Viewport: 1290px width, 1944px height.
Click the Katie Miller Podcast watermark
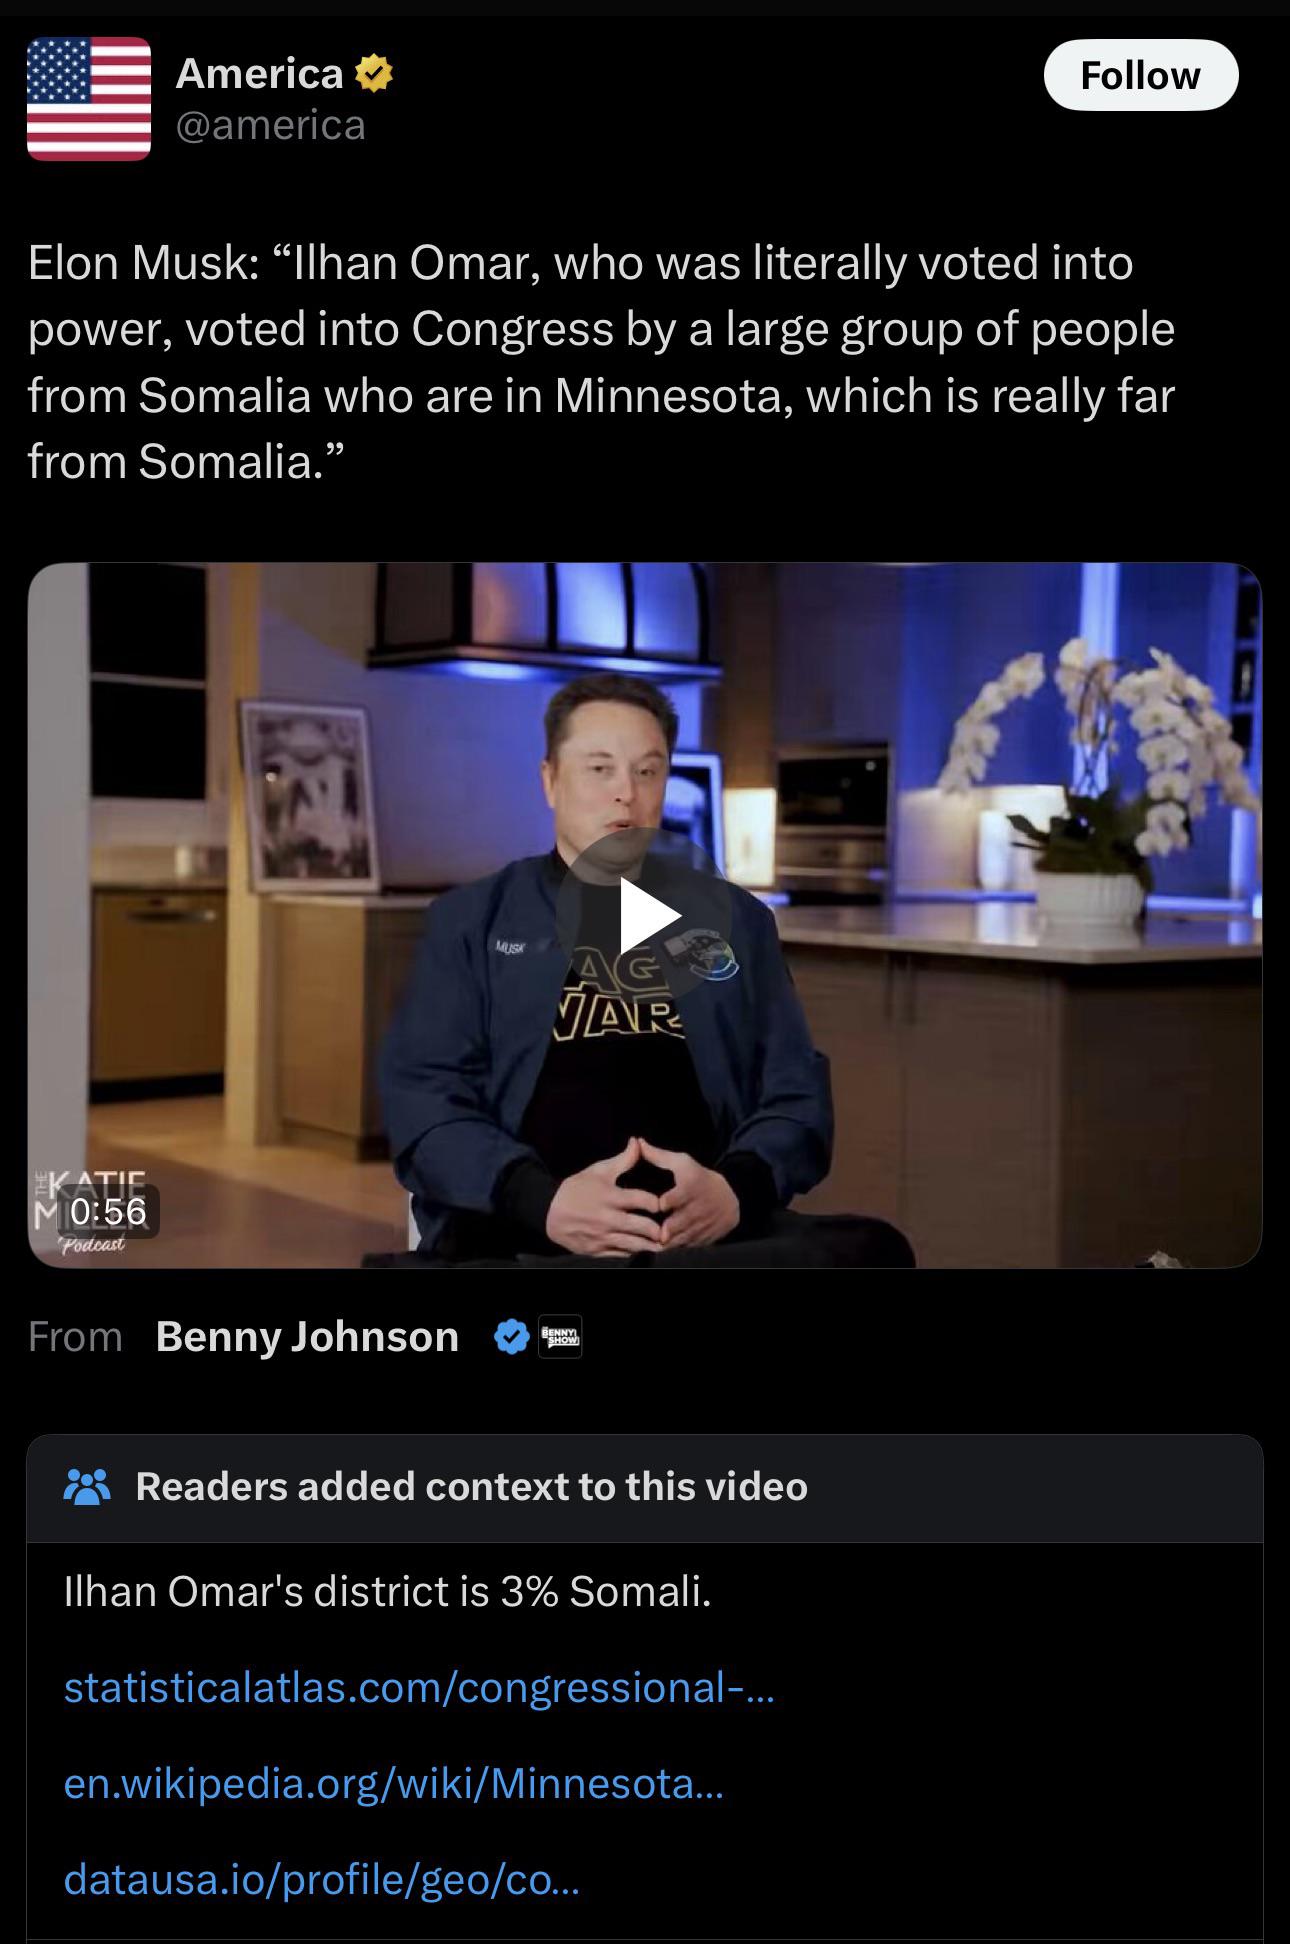90,1211
